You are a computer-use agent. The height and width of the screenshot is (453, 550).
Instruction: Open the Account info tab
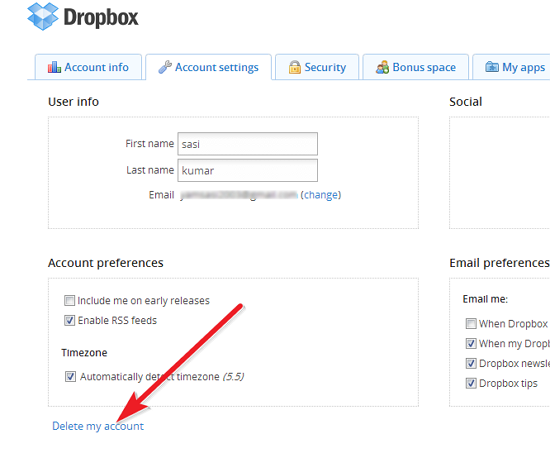point(88,67)
